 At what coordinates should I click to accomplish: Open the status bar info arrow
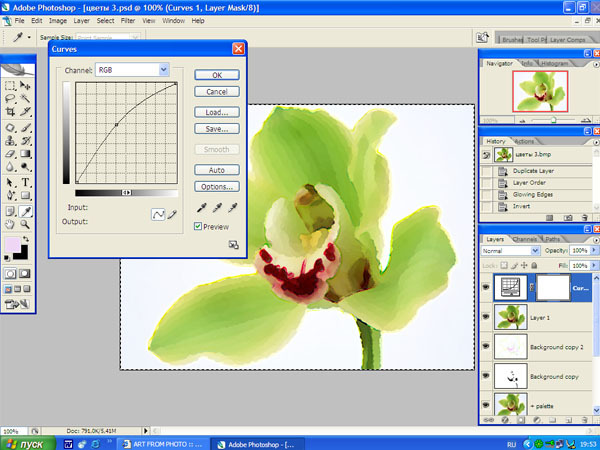pos(145,431)
